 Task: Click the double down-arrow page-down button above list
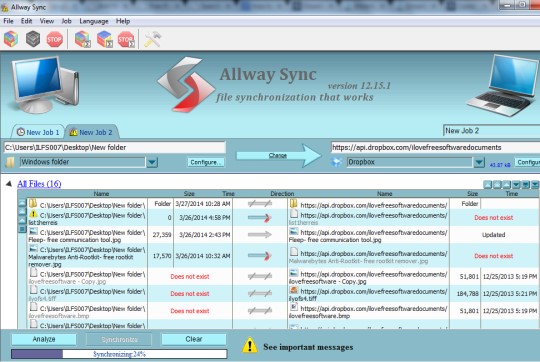526,185
